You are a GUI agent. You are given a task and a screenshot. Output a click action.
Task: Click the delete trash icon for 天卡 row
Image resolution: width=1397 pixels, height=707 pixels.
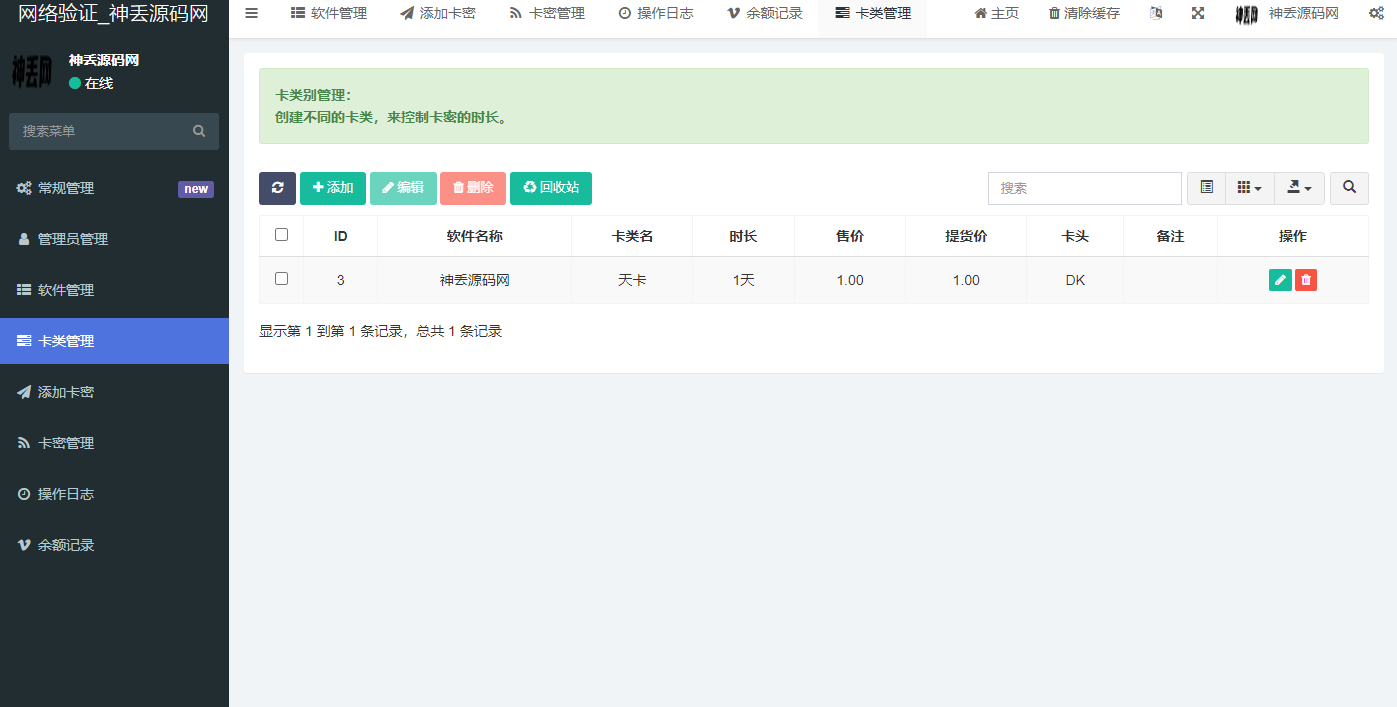point(1306,280)
